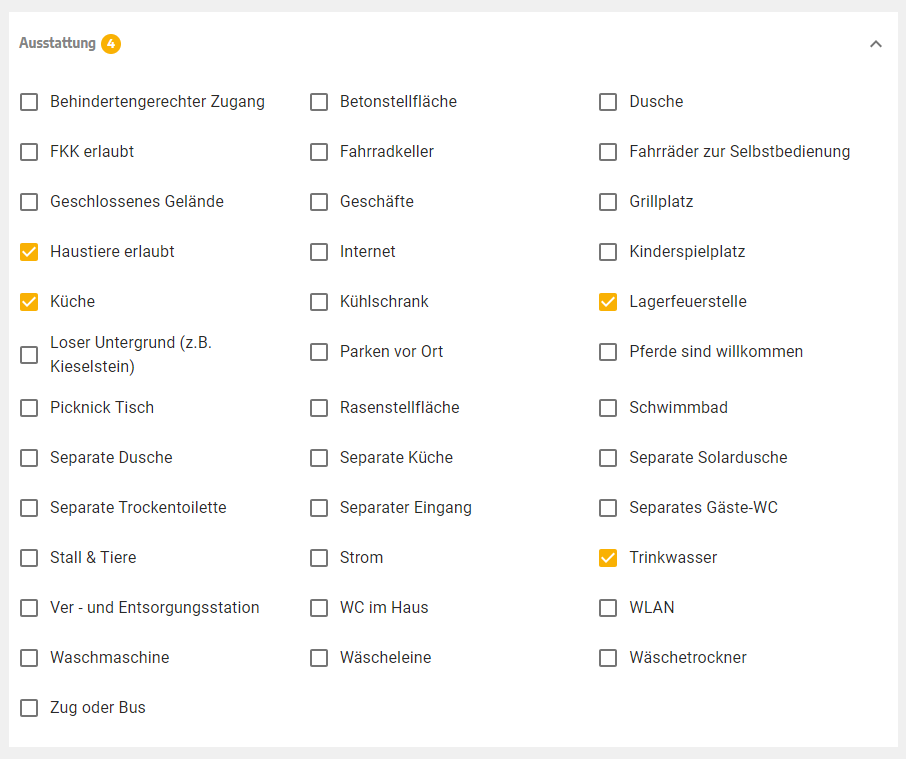Screen dimensions: 906x759
Task: Check the Ver - und Entsorgungsstation box
Action: tap(29, 608)
